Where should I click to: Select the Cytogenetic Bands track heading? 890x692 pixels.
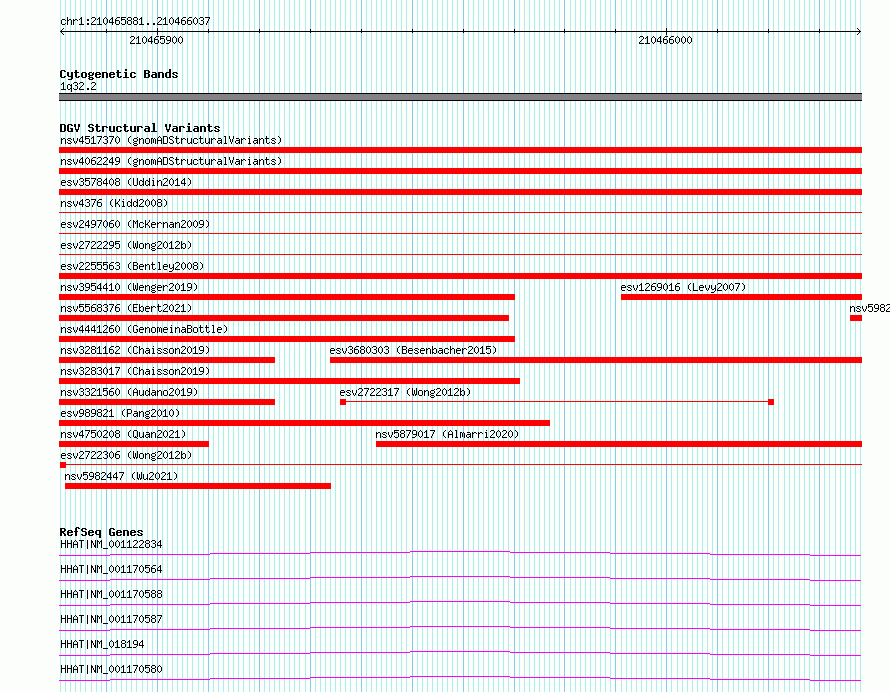(119, 74)
